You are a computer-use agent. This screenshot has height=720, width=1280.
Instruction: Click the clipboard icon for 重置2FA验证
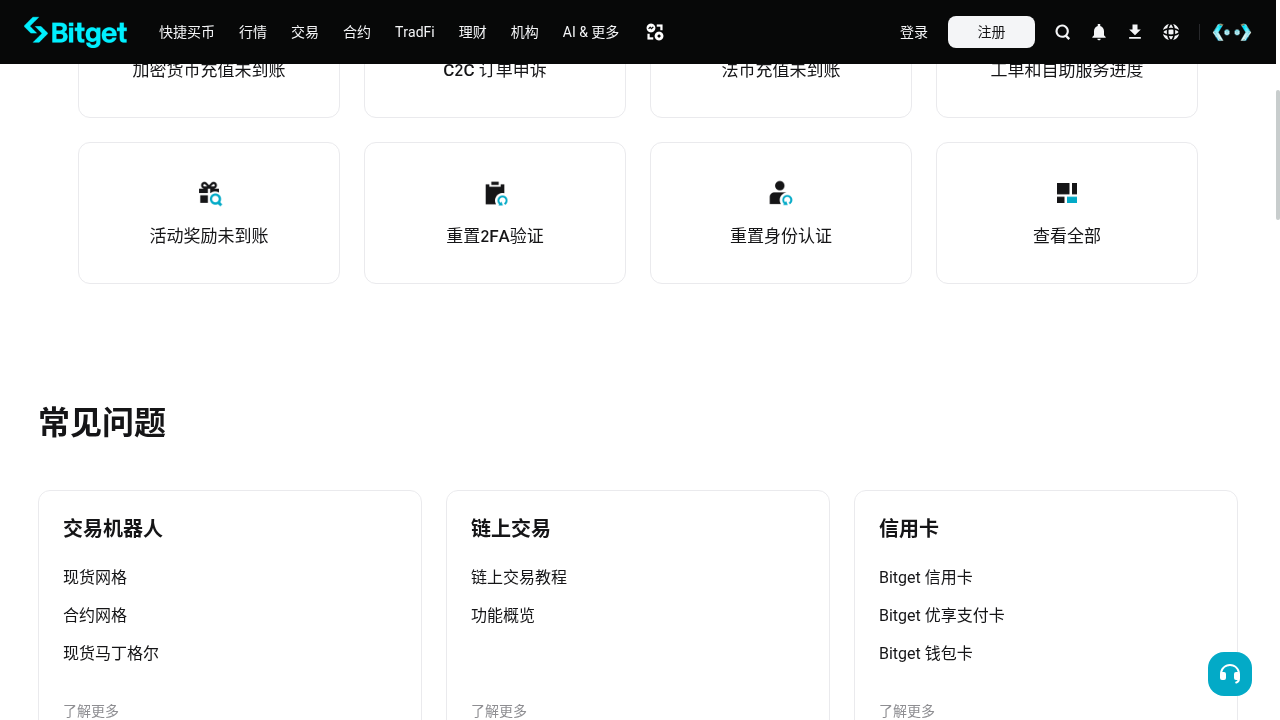495,193
